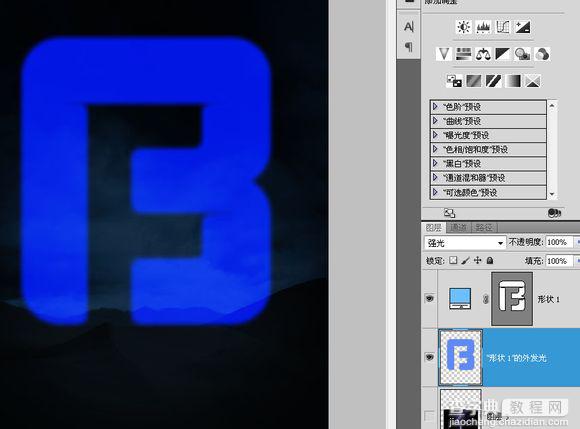The image size is (580, 429).
Task: Click the 不透明度 100% field
Action: point(558,242)
